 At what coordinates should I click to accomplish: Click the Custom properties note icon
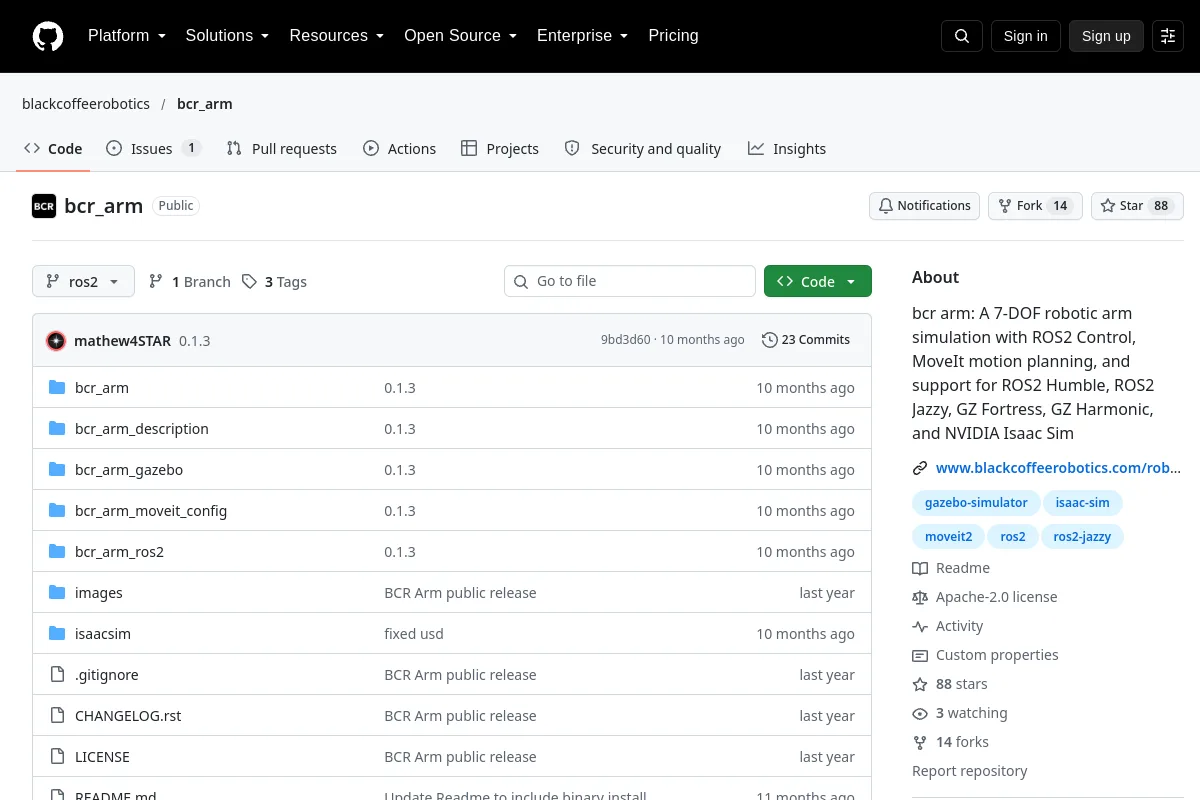click(920, 655)
